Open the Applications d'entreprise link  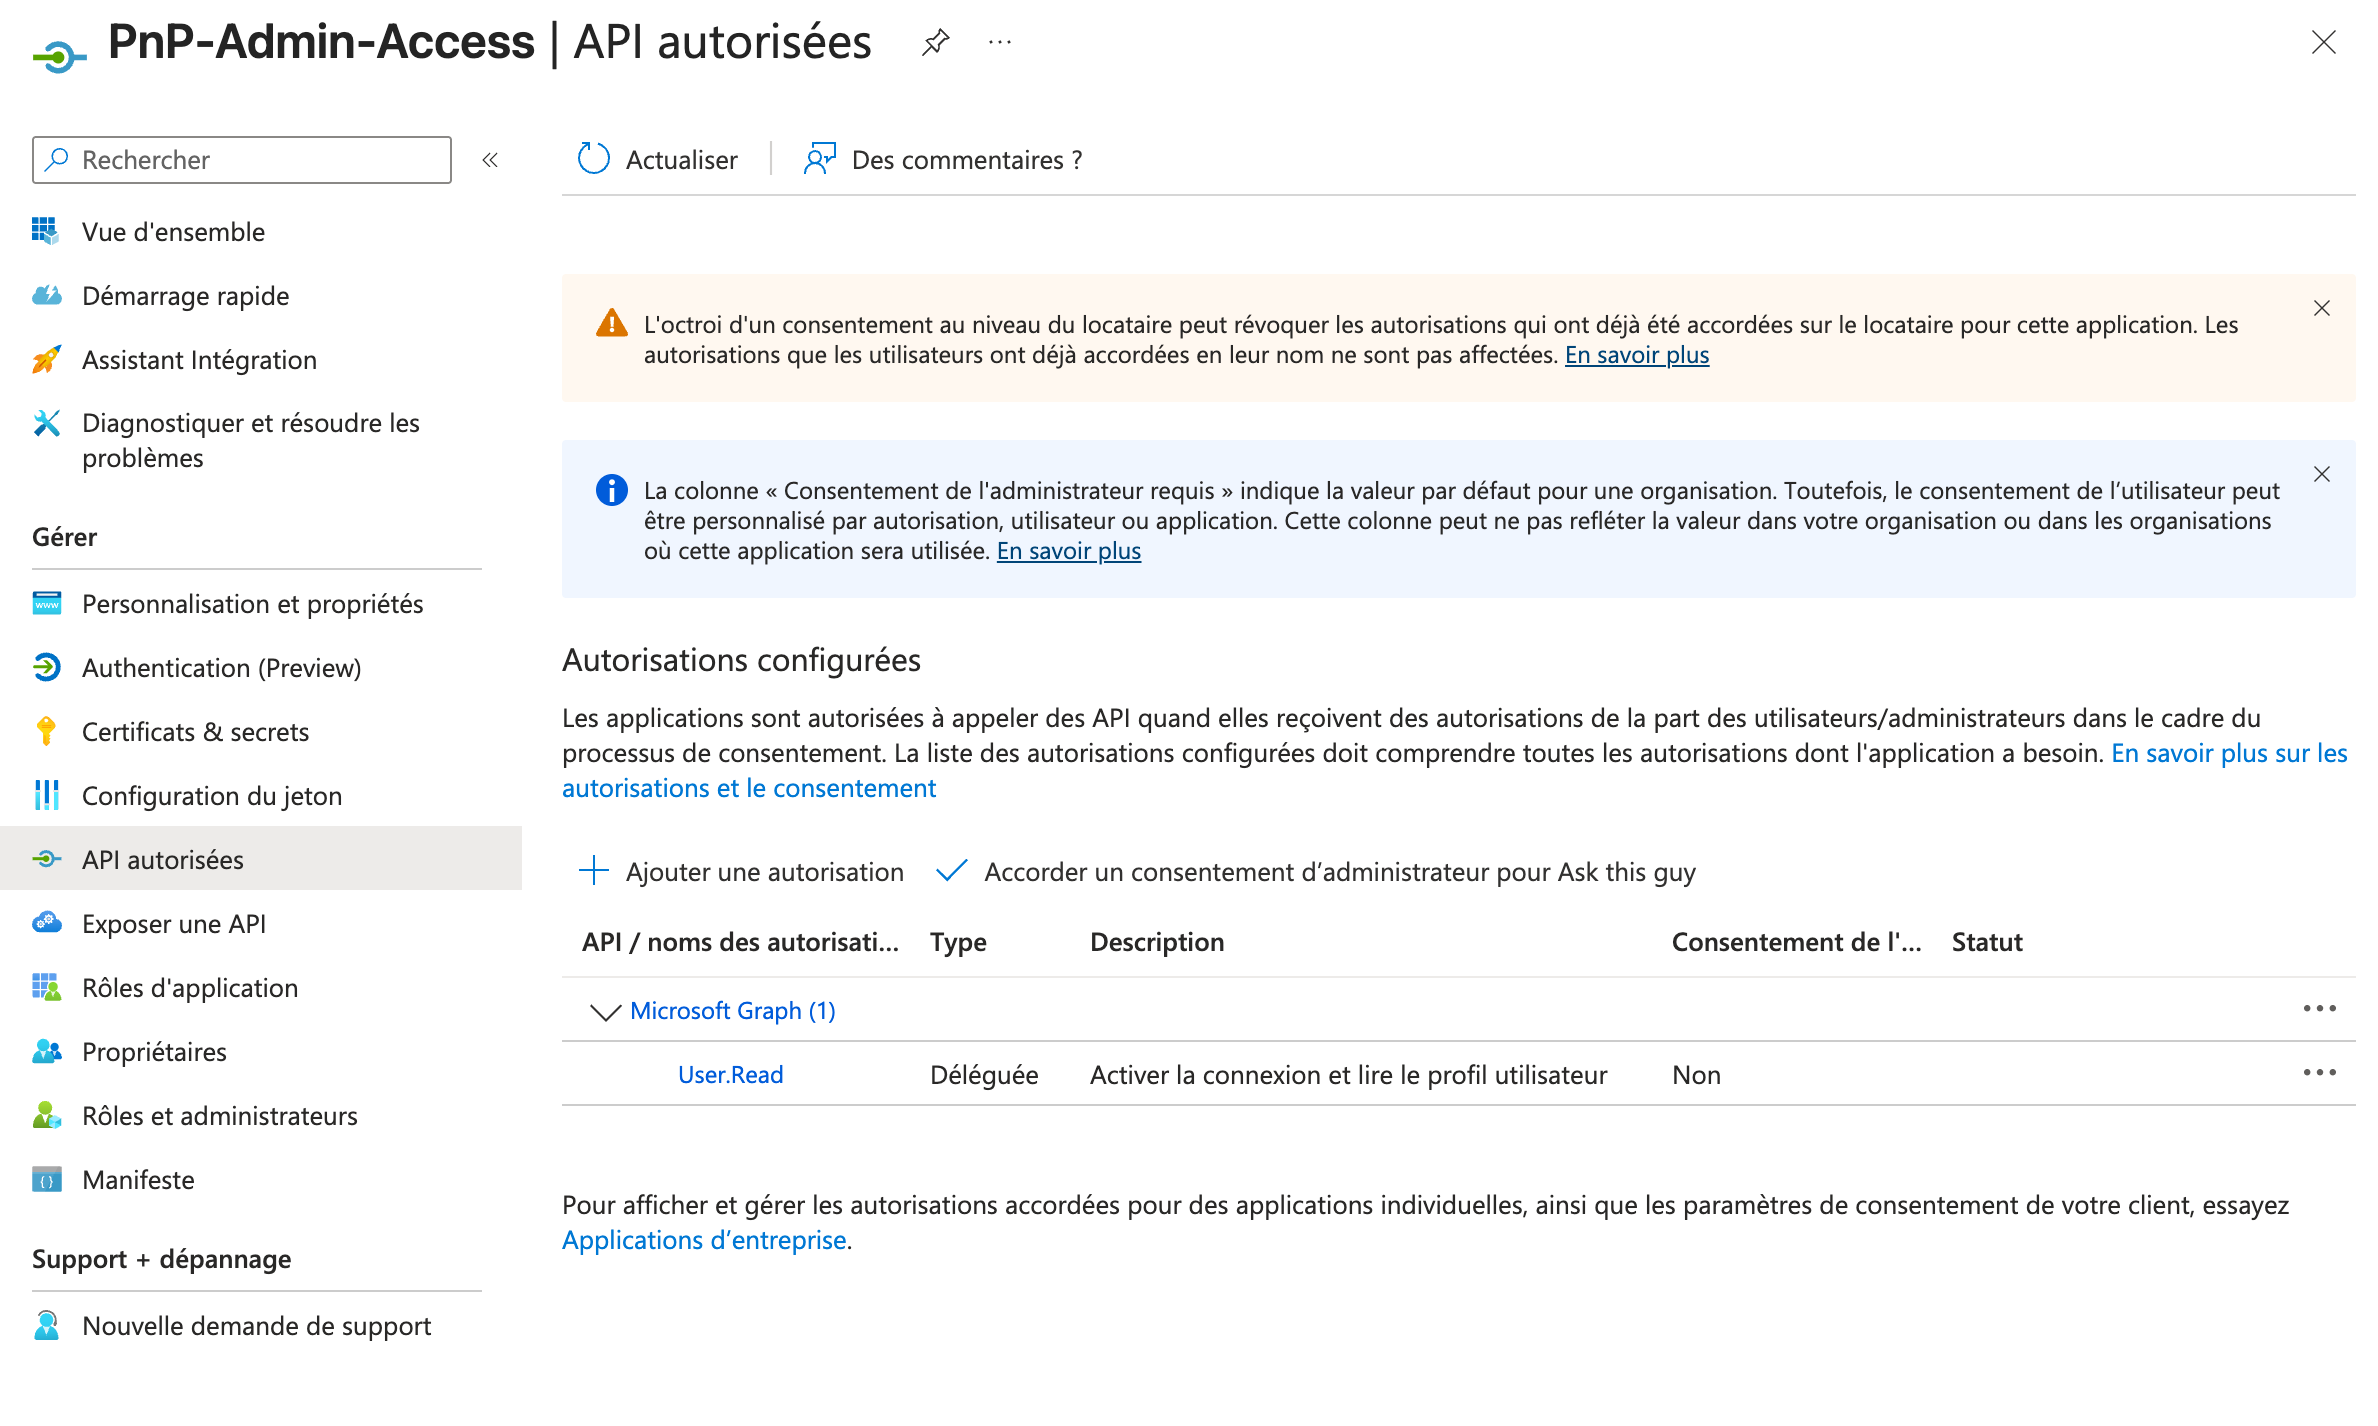point(704,1240)
